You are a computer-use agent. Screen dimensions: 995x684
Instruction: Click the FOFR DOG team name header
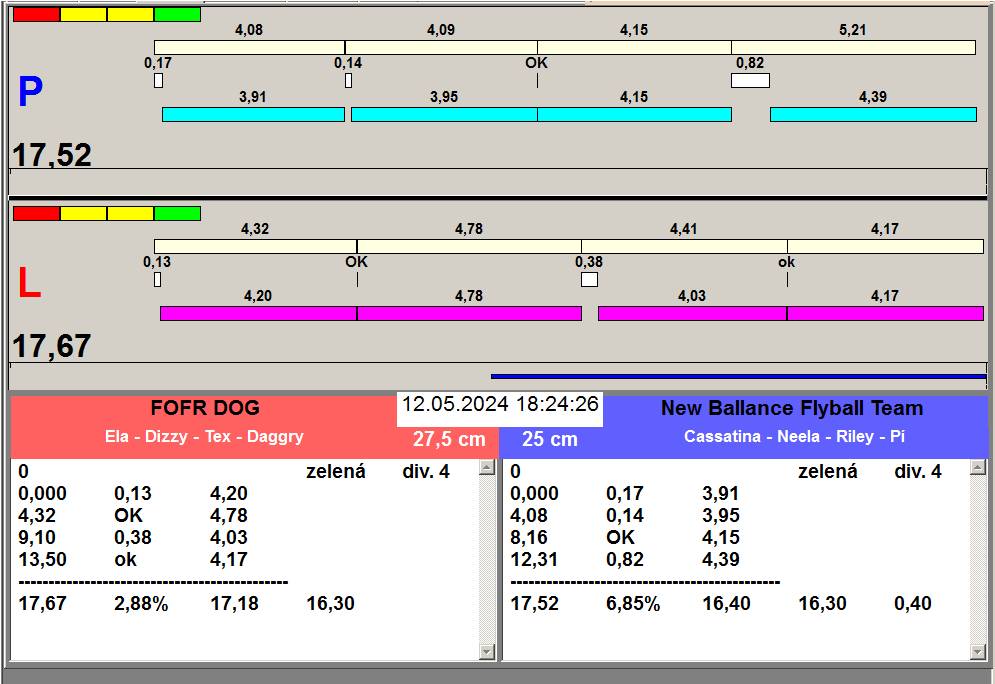click(x=205, y=408)
